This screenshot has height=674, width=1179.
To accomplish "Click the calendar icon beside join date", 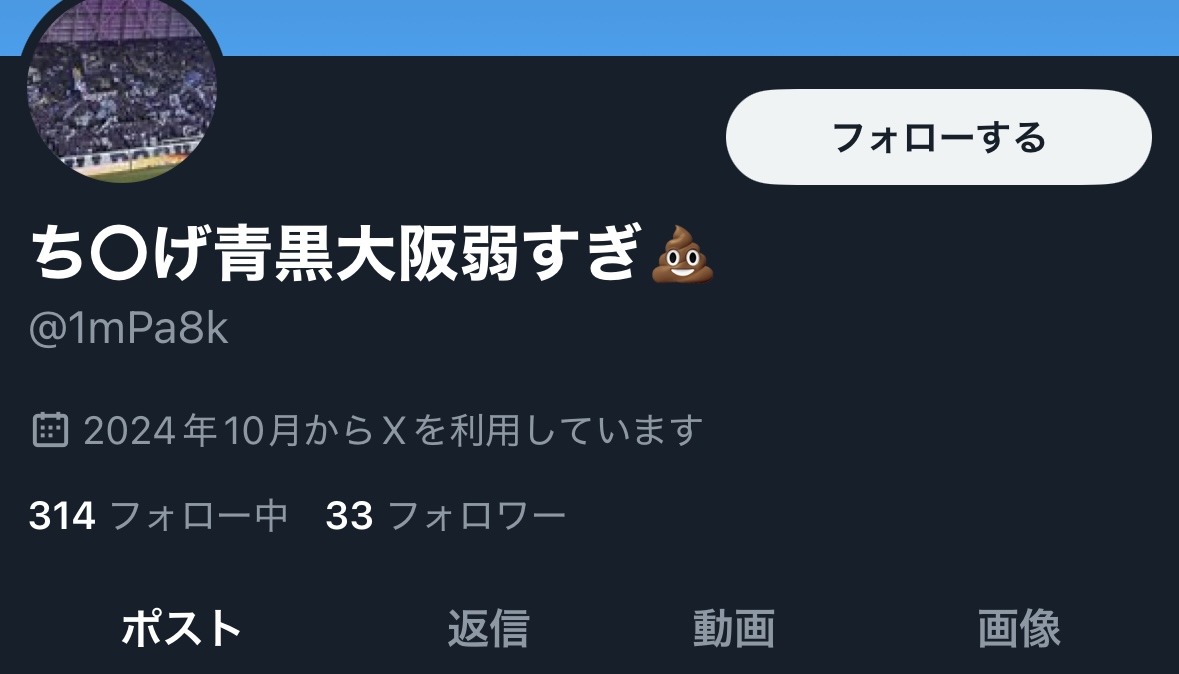I will click(x=50, y=430).
